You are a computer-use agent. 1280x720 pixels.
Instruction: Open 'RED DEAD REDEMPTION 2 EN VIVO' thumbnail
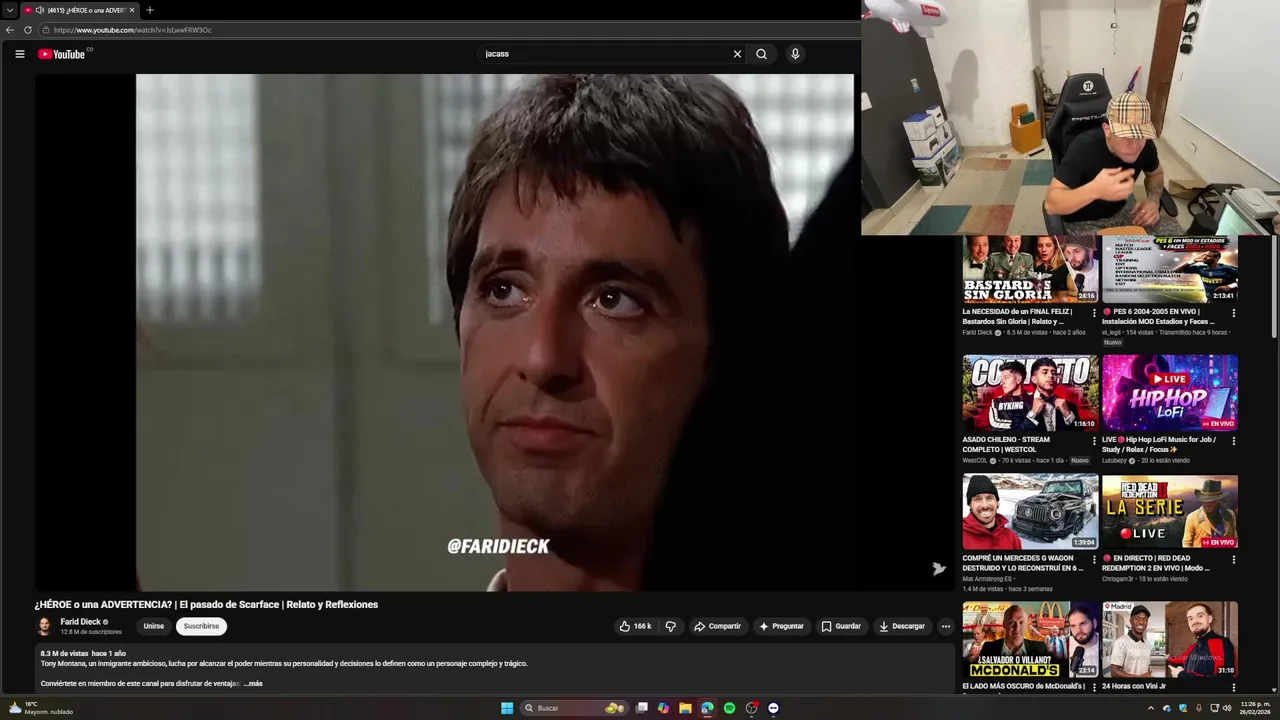(1170, 511)
